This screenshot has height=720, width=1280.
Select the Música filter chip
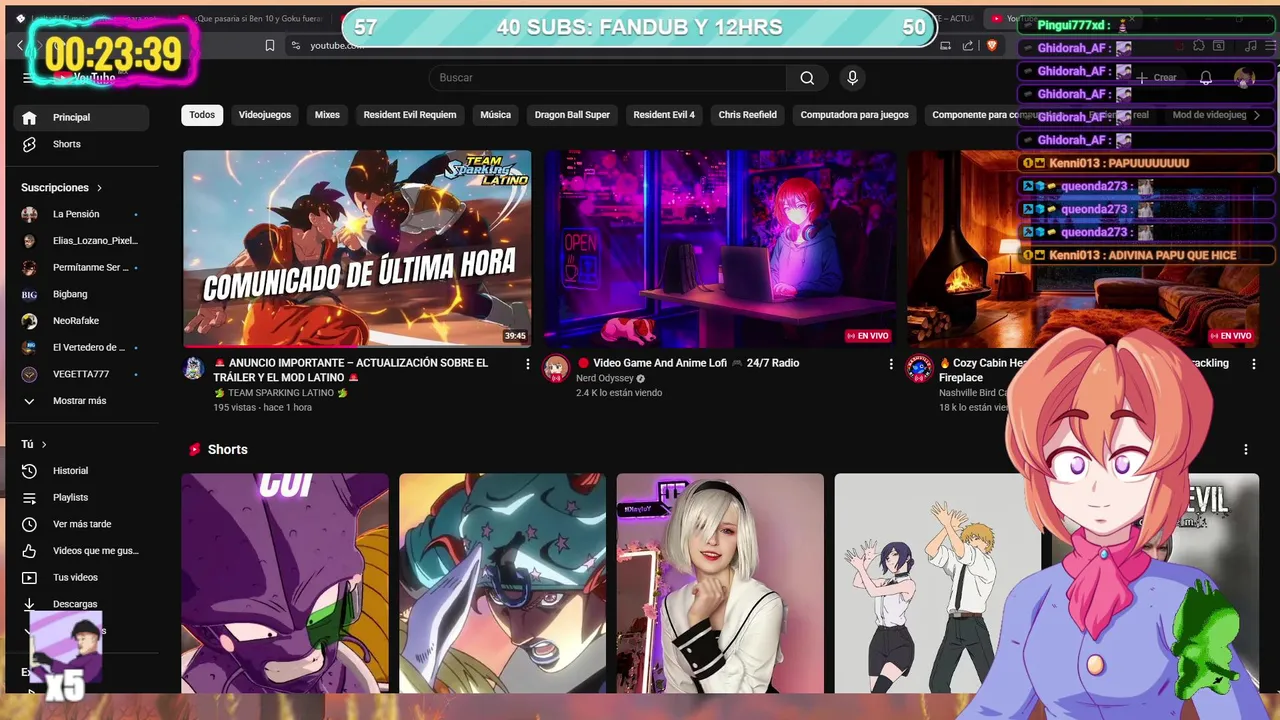coord(495,115)
